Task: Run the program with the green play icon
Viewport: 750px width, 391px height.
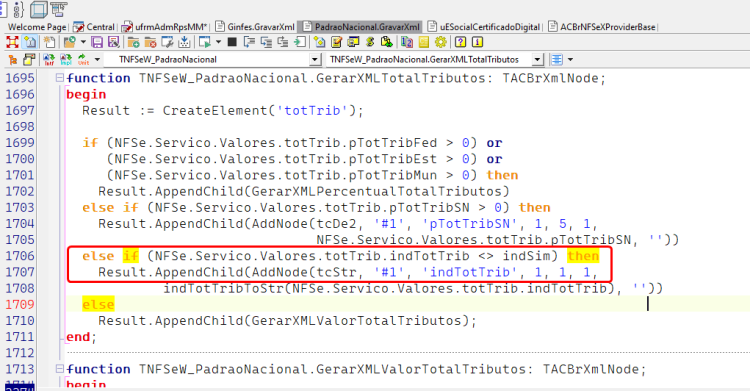Action: click(x=205, y=42)
